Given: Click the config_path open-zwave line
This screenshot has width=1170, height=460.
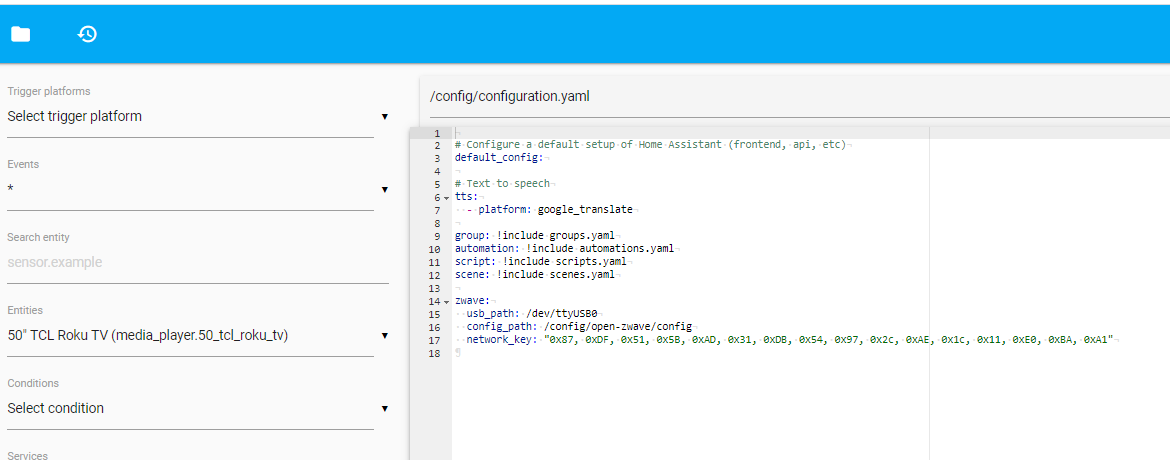Looking at the screenshot, I should (579, 327).
